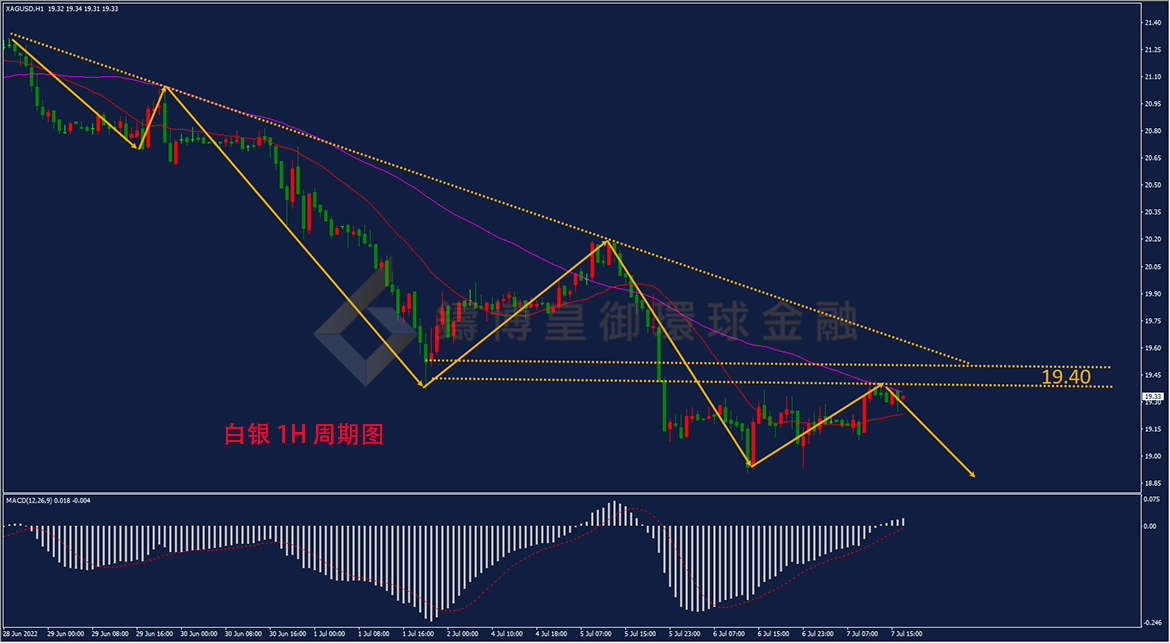This screenshot has width=1170, height=643.
Task: Click the highlighted 19.33 current price tag
Action: point(1153,397)
